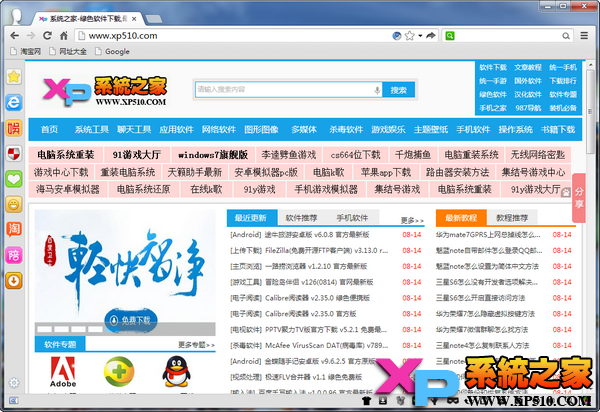Open the FileZilla v3.13.0 download entry

(309, 251)
